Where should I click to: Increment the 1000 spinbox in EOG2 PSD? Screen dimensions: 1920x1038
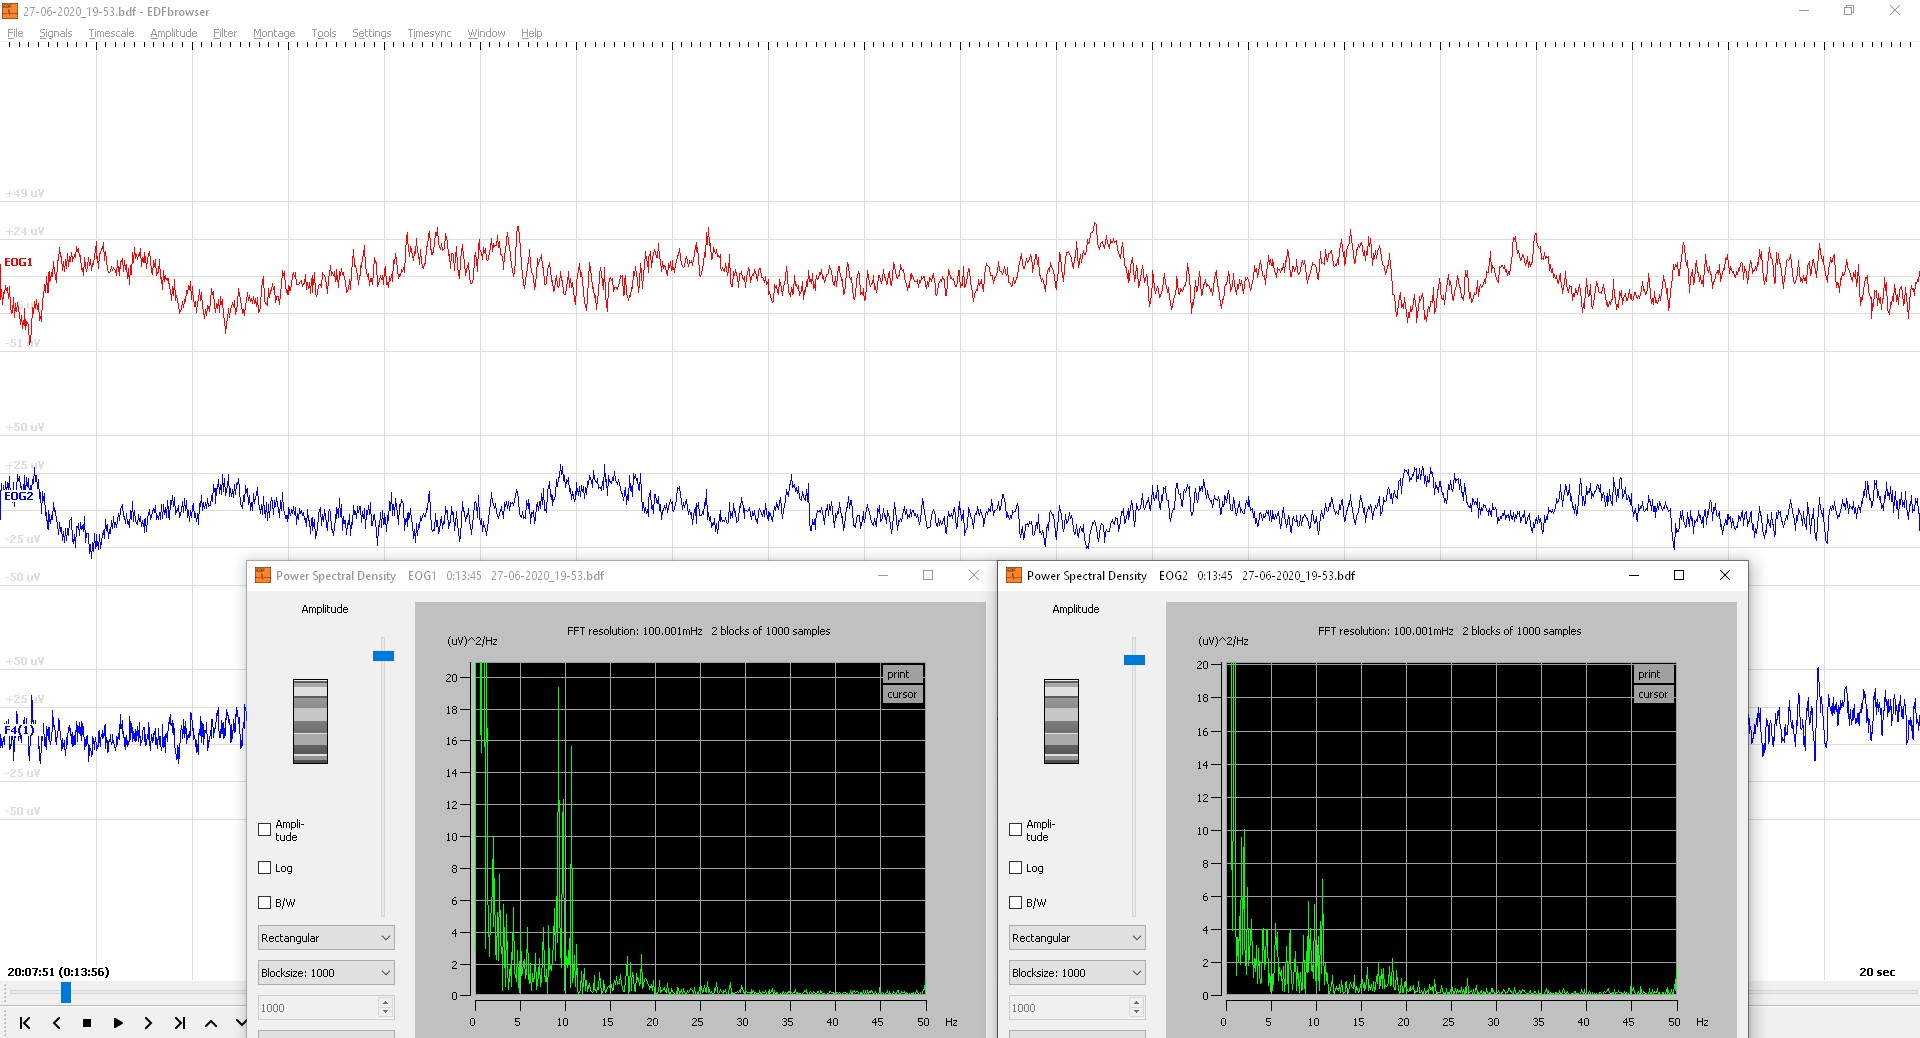click(1137, 1002)
